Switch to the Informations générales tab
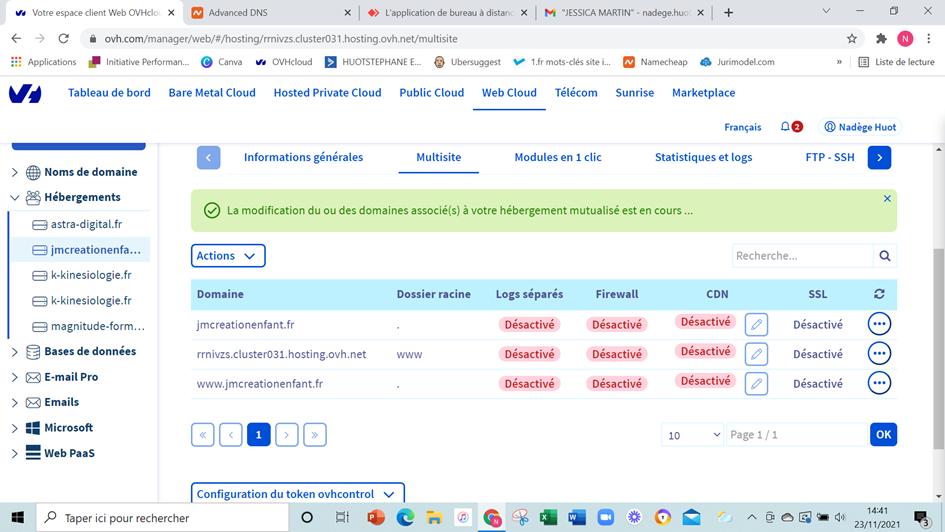 tap(303, 157)
